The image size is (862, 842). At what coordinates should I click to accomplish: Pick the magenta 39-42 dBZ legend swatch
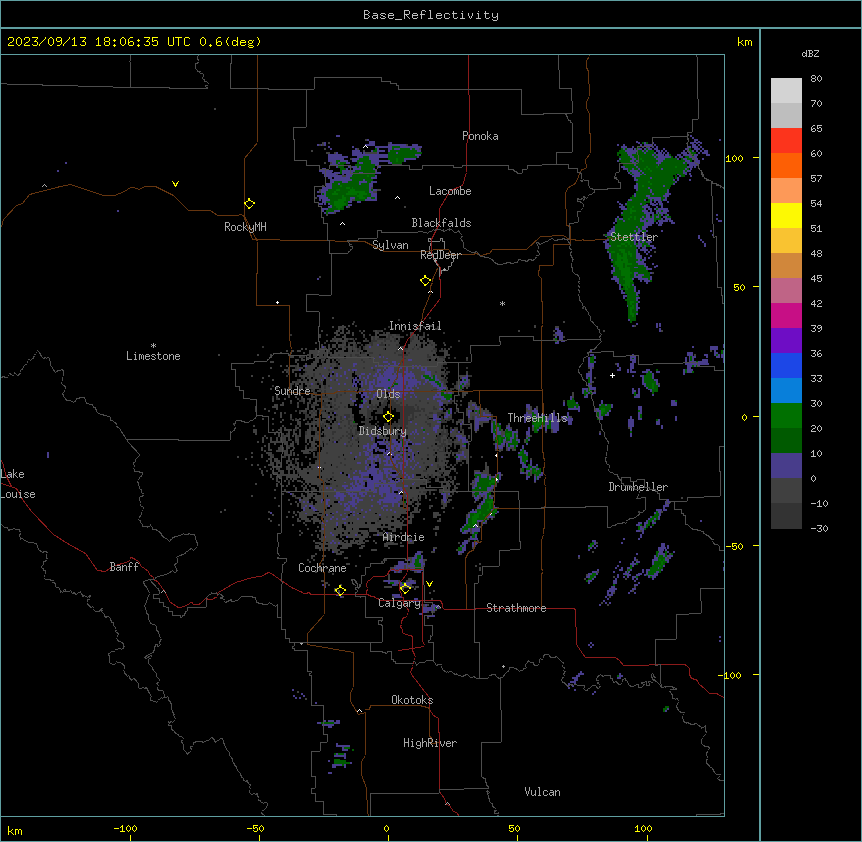click(786, 315)
